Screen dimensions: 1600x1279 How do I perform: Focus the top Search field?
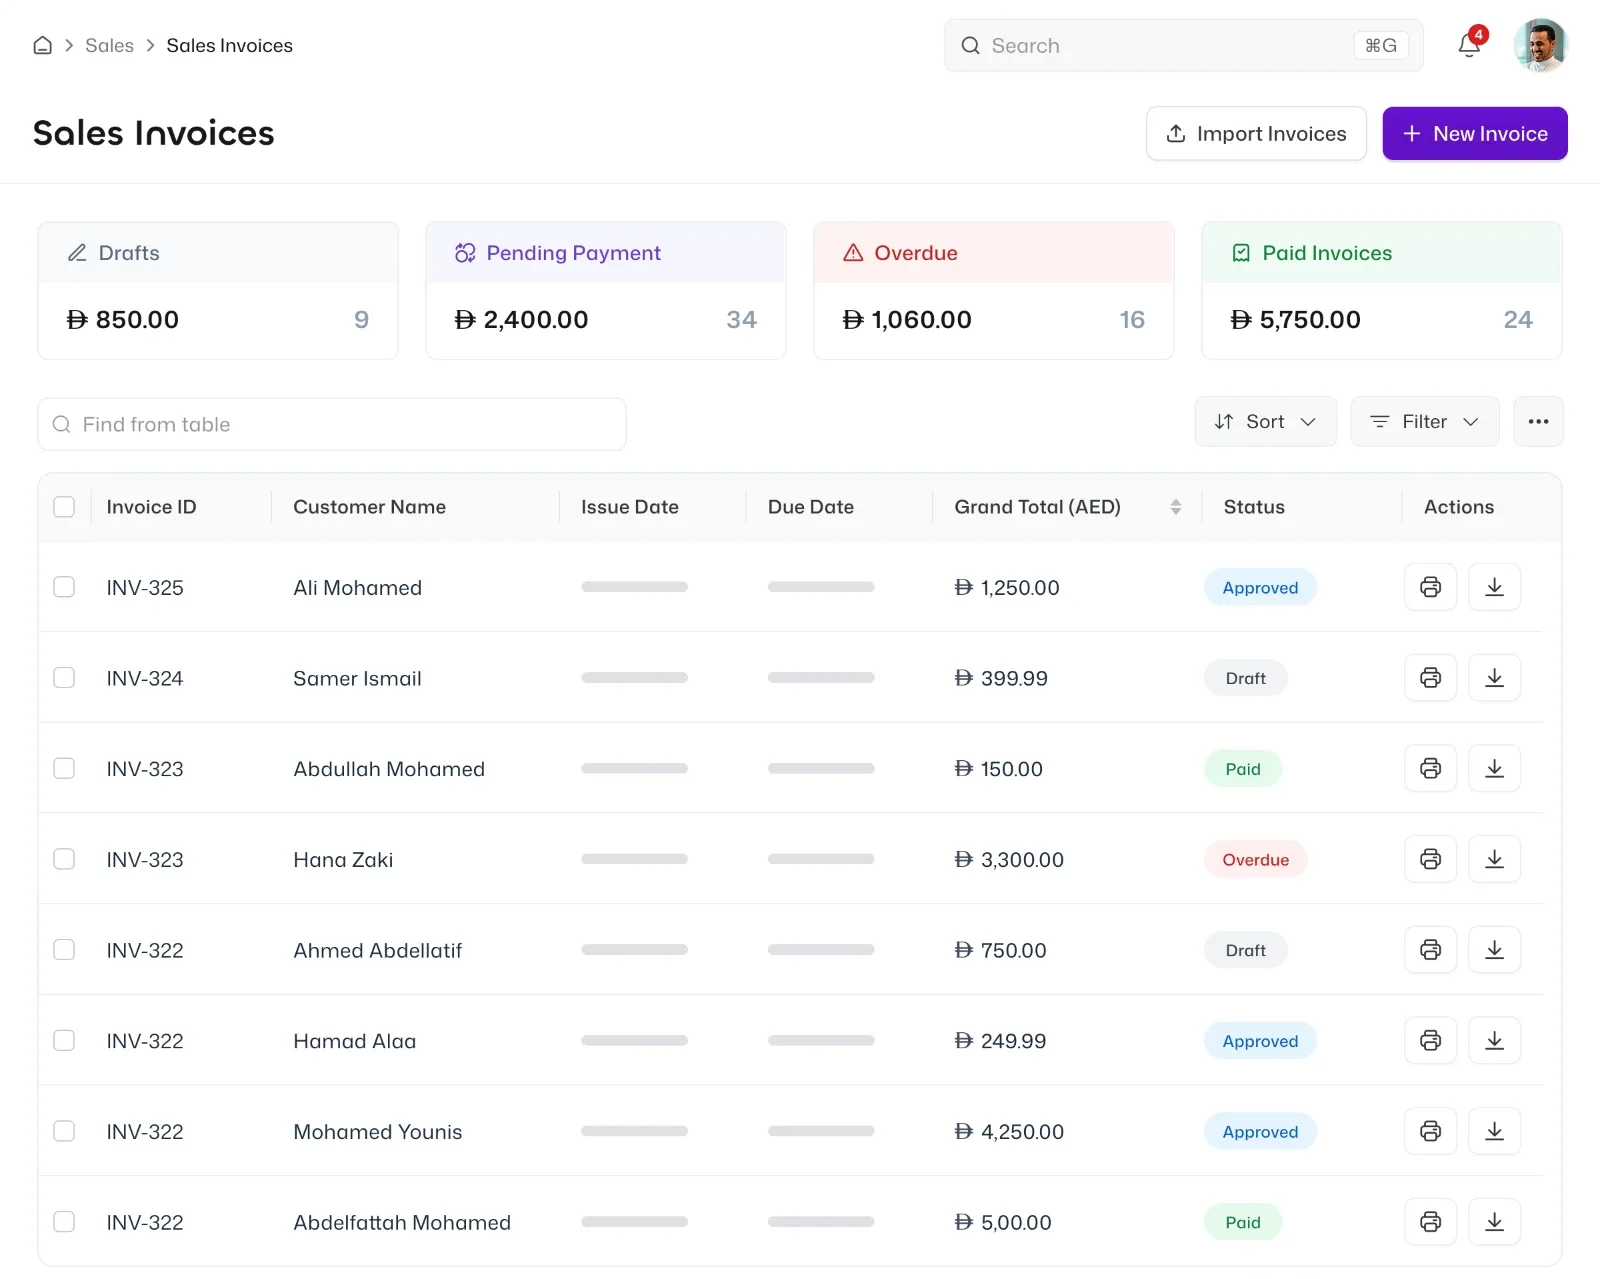coord(1183,45)
